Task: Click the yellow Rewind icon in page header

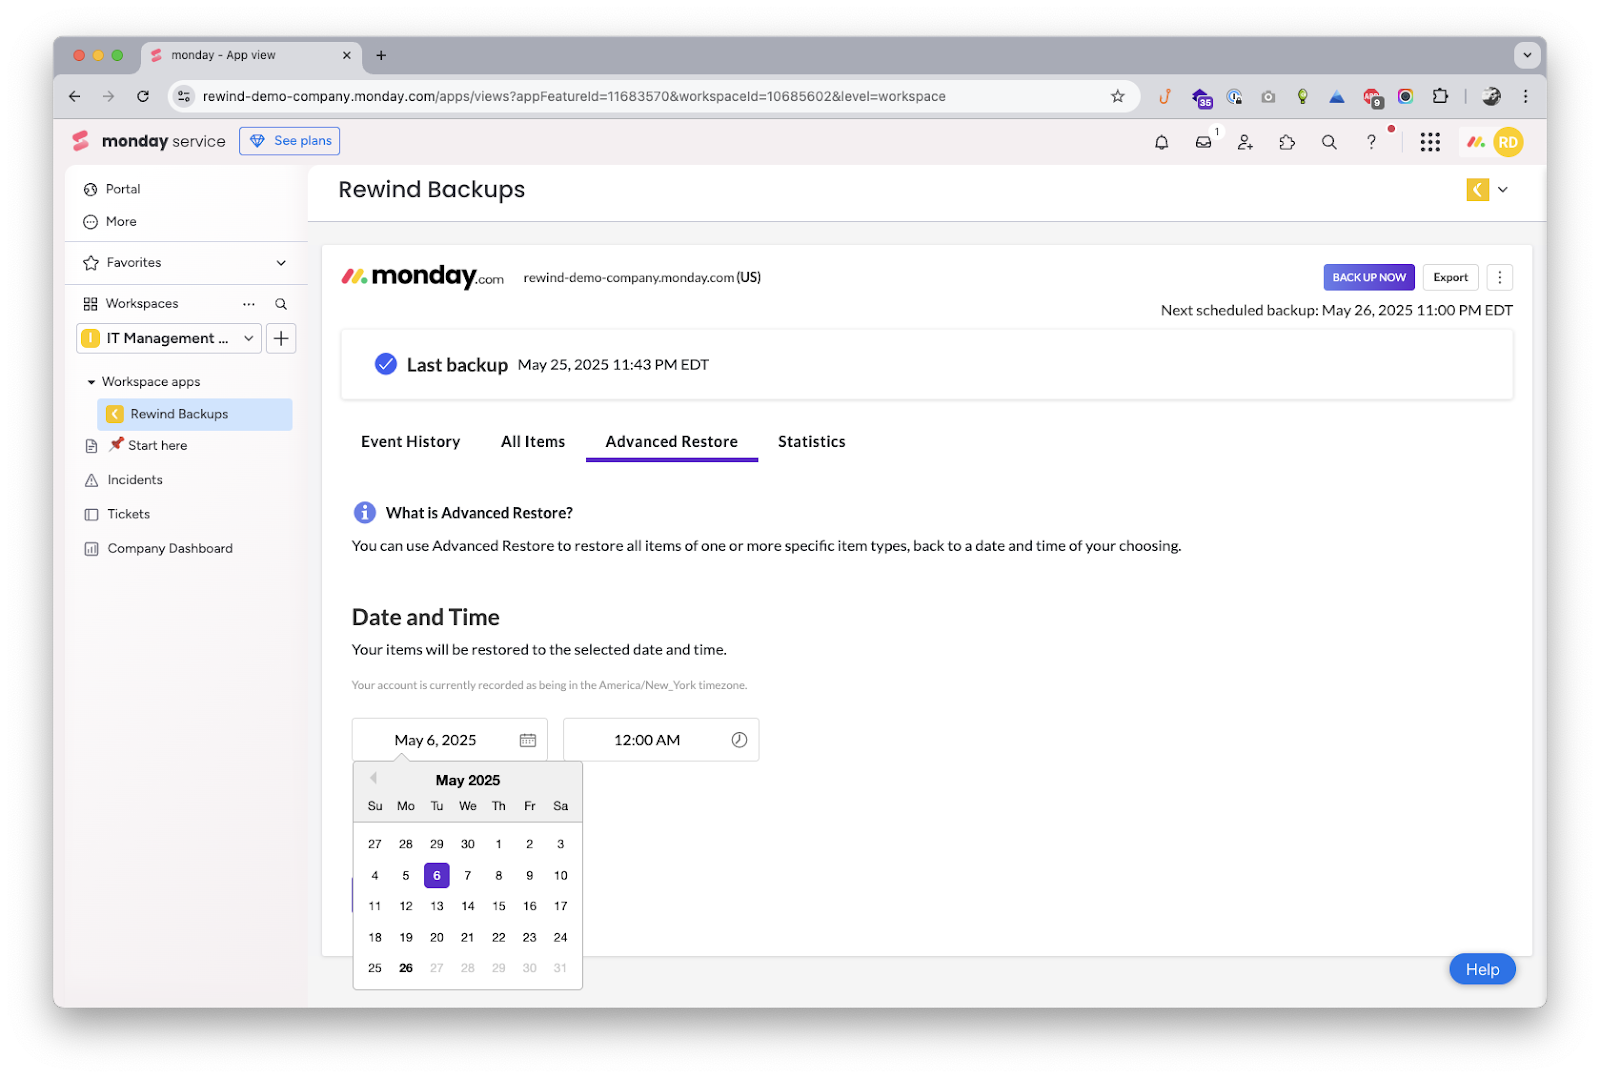Action: point(1477,189)
